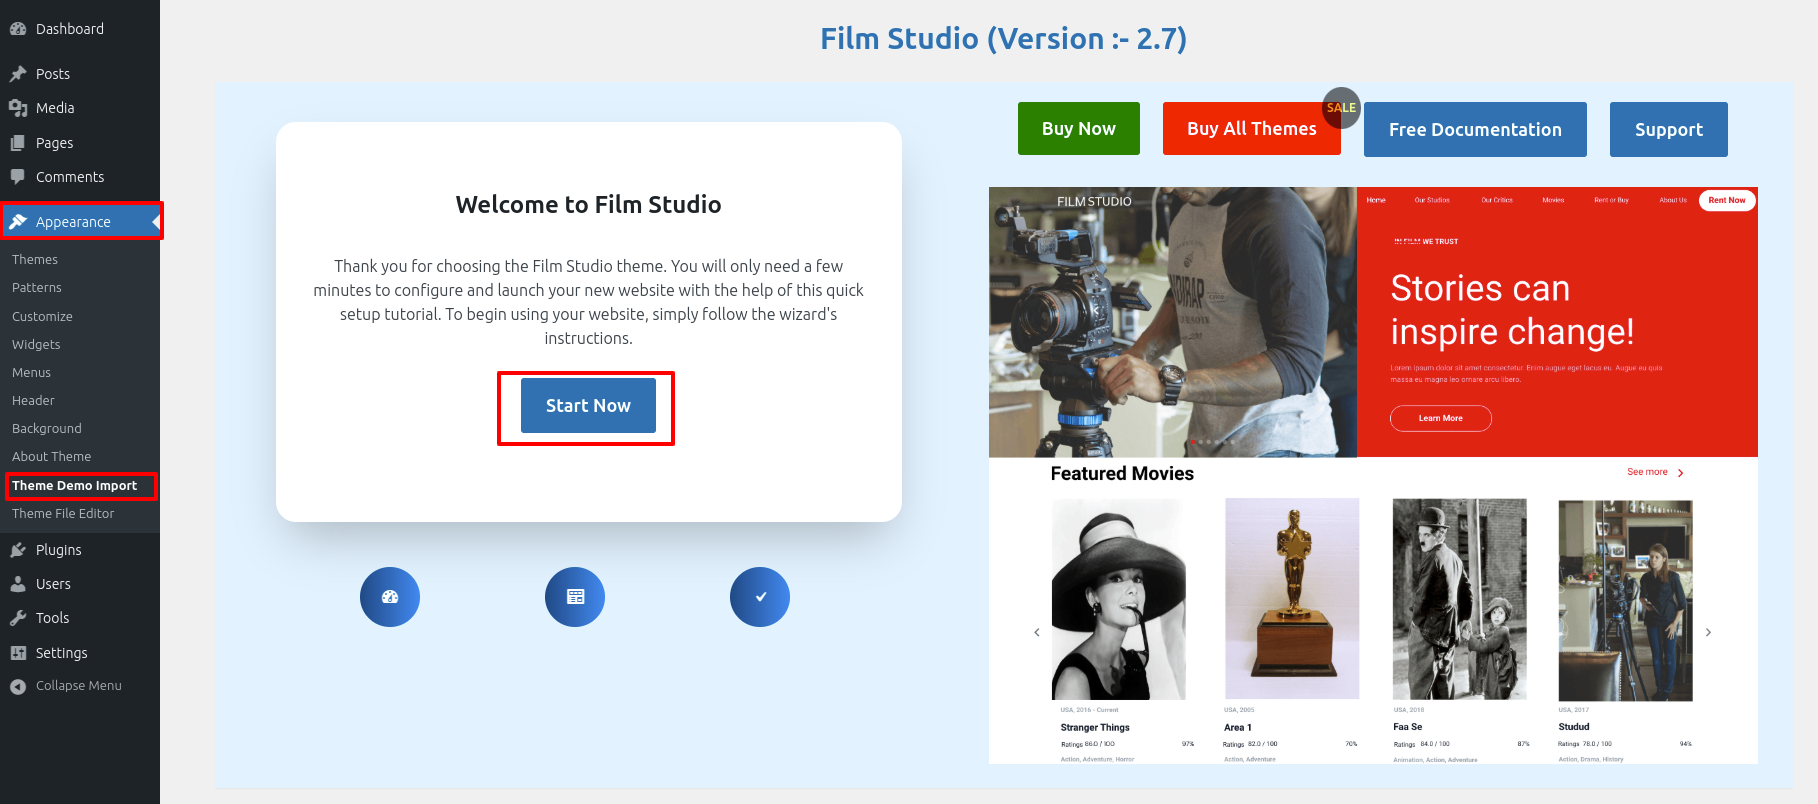Click the dashboard step circle icon
1818x804 pixels.
pyautogui.click(x=390, y=597)
